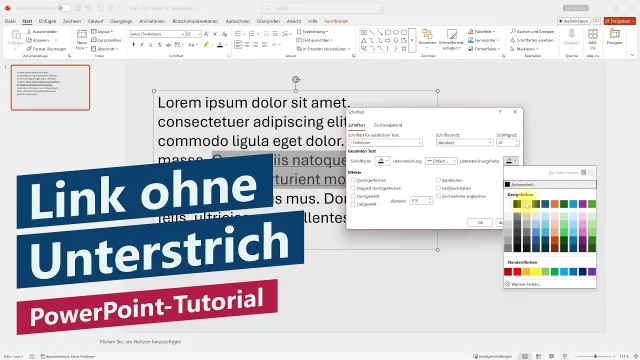Click the font color A icon
The height and width of the screenshot is (360, 640).
(220, 45)
